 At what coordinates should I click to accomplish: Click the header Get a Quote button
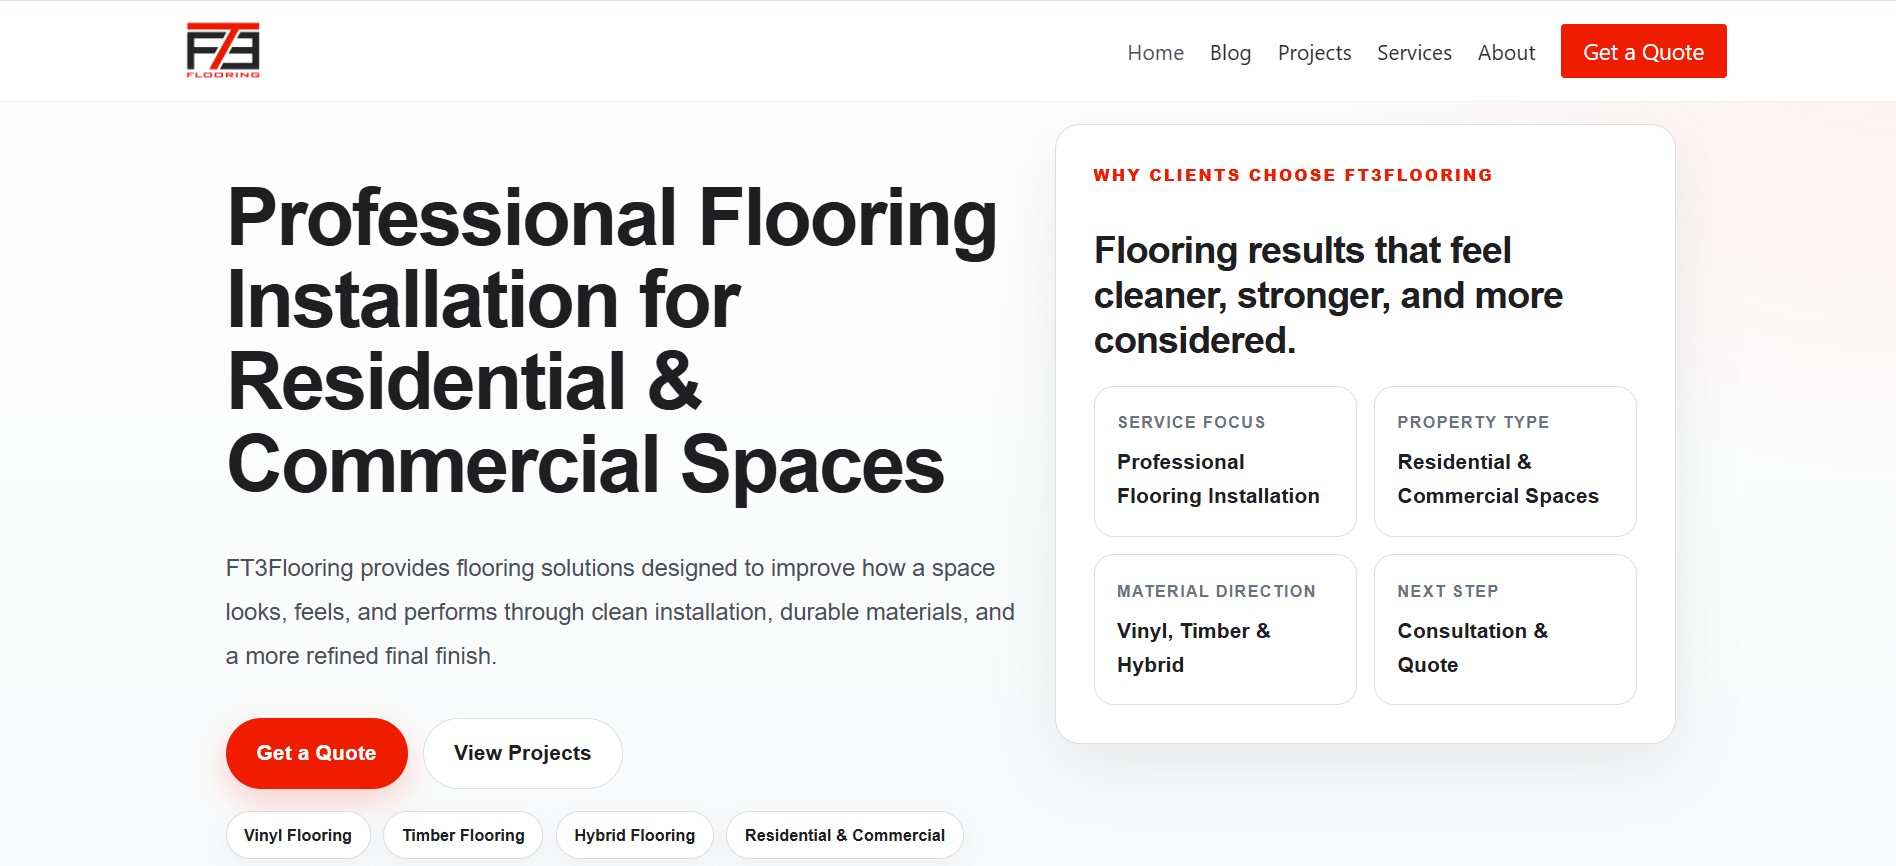click(1643, 51)
